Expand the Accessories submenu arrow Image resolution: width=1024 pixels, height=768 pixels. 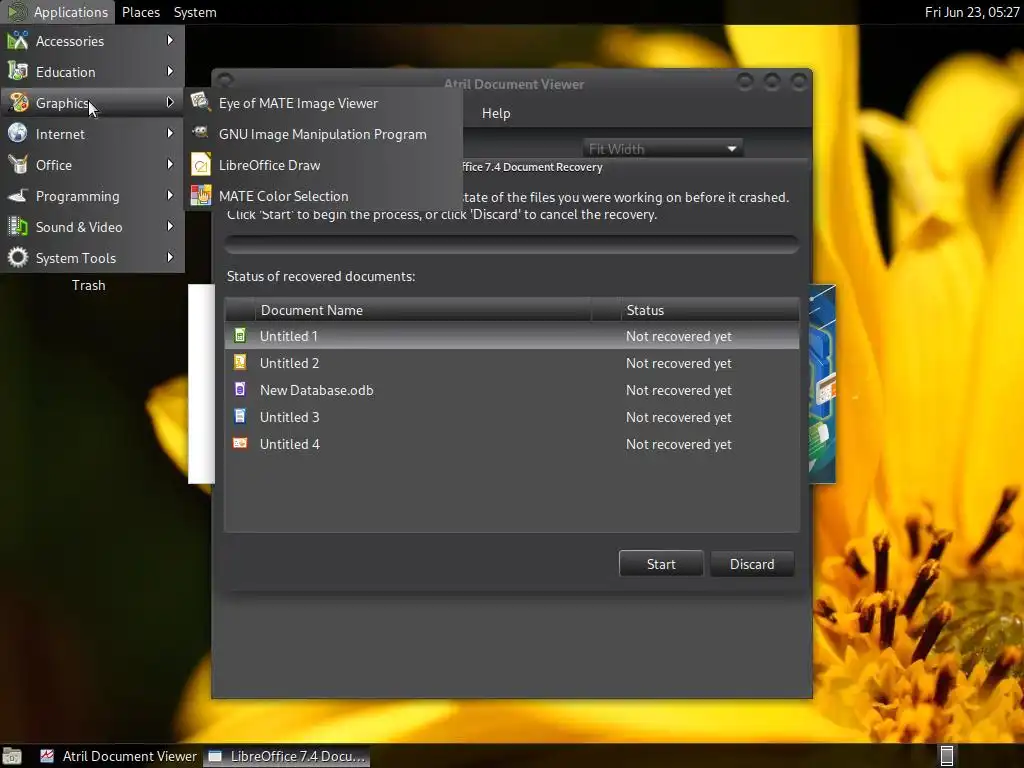coord(170,40)
